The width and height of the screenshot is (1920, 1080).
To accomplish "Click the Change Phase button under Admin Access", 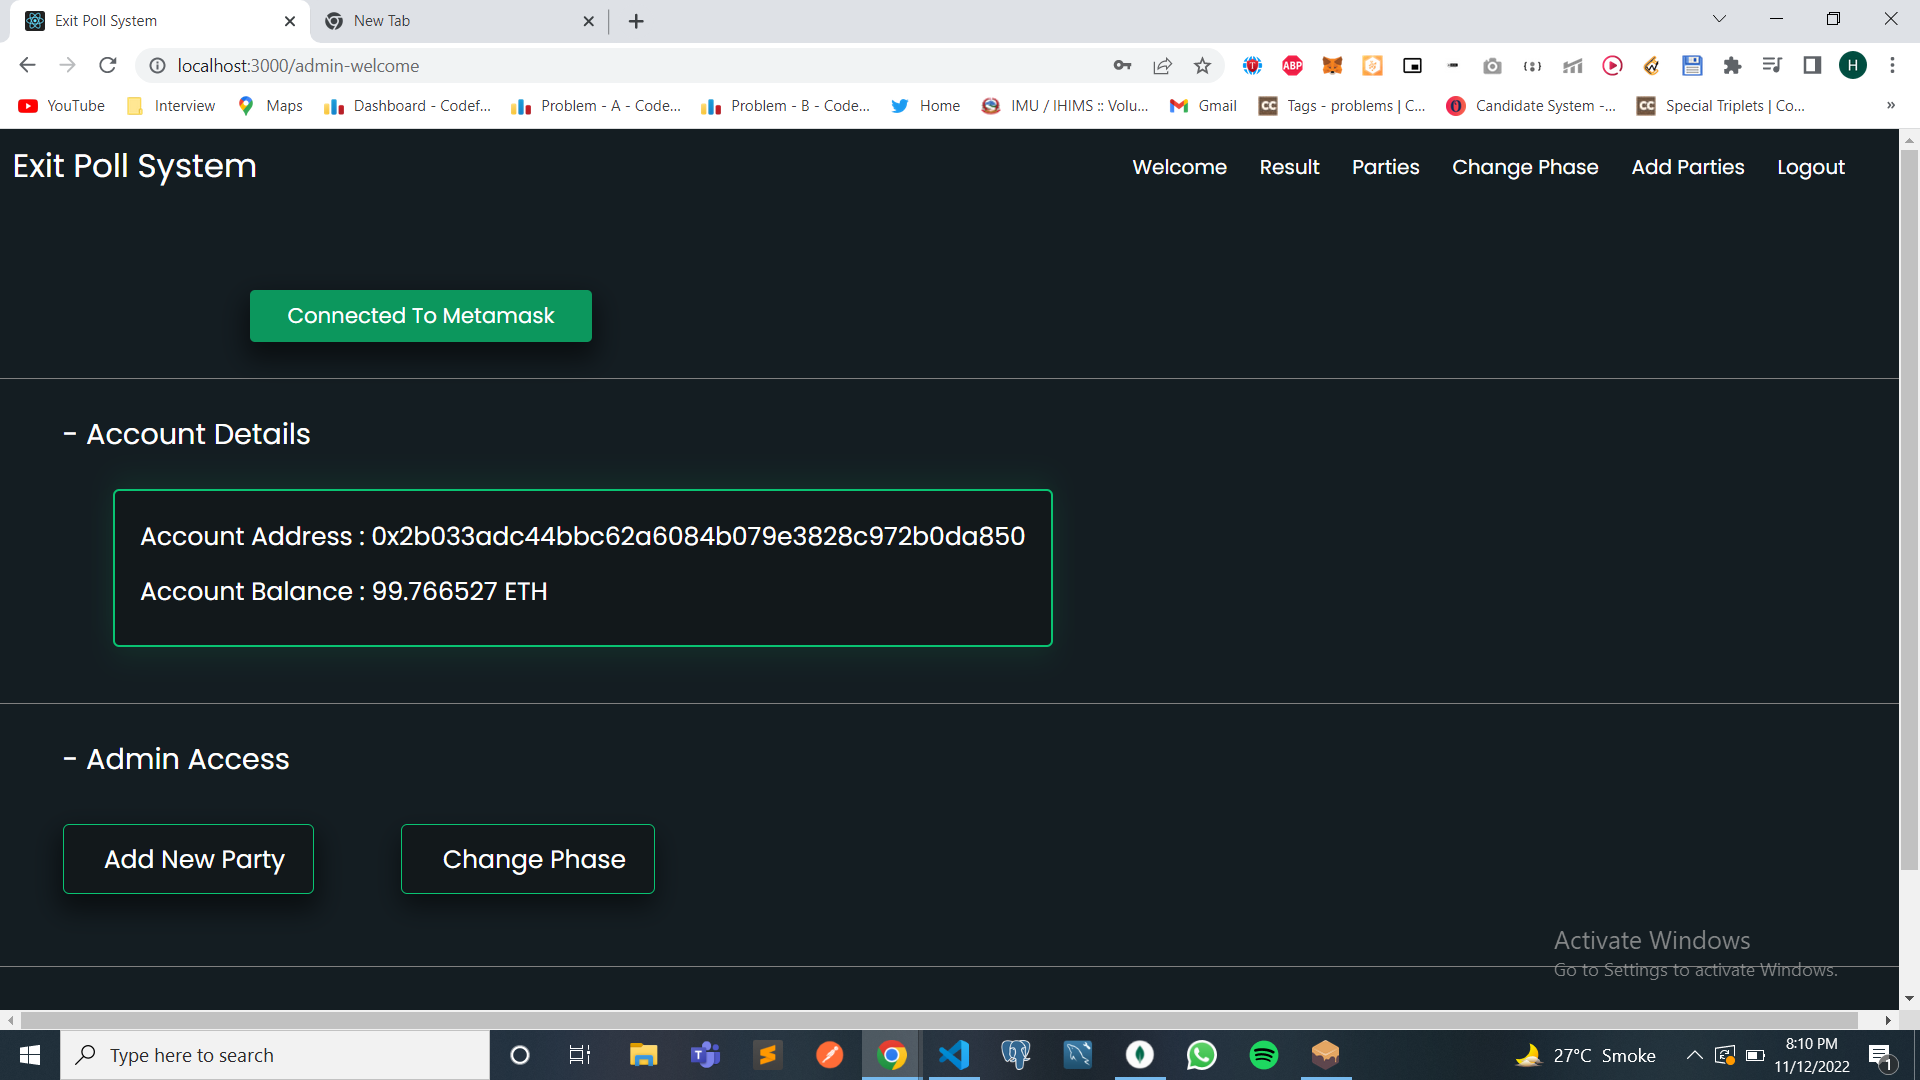I will click(527, 859).
